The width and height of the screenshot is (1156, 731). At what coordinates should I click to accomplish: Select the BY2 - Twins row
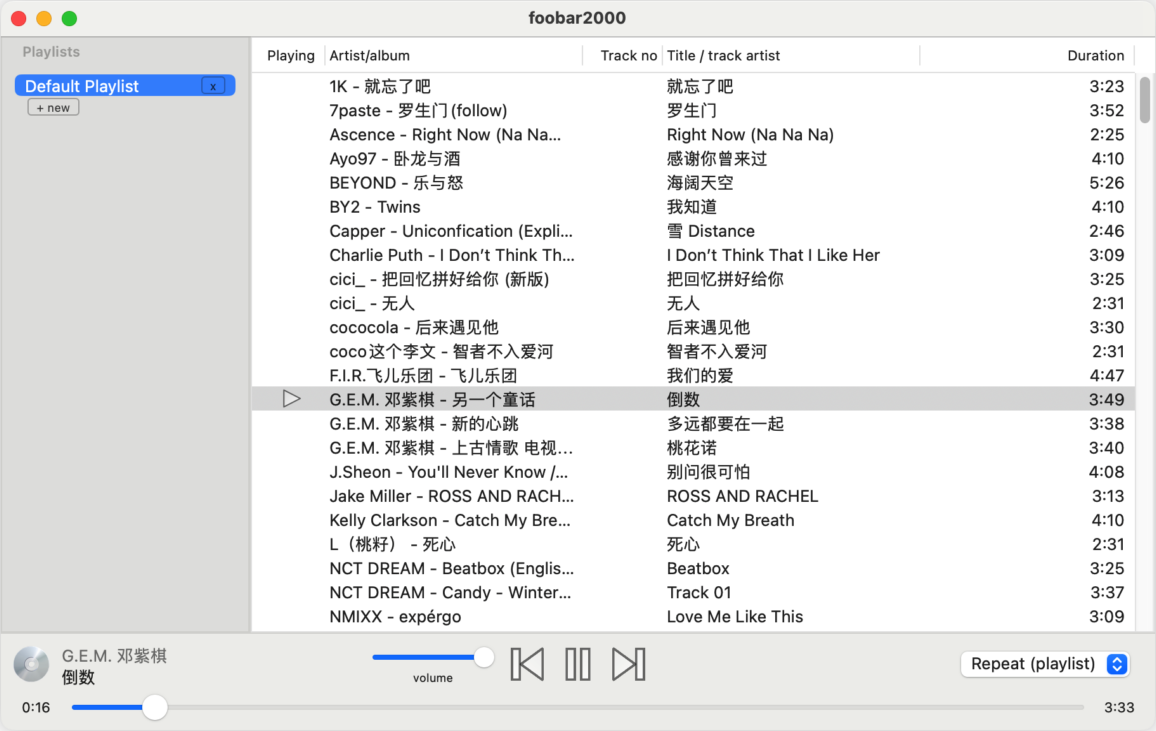[x=693, y=207]
